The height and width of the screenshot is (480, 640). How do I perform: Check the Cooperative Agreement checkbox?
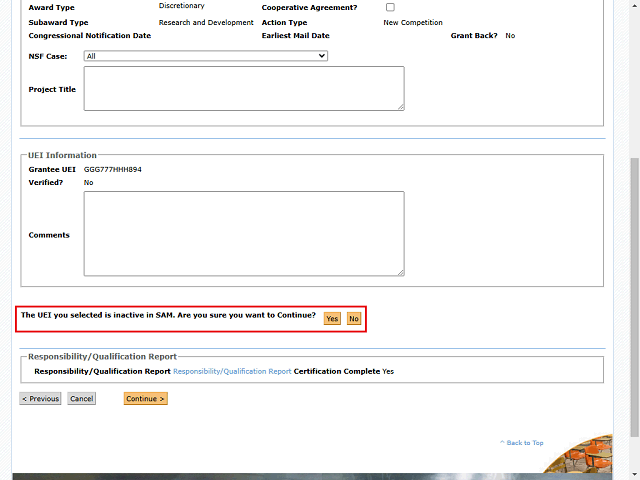[390, 7]
